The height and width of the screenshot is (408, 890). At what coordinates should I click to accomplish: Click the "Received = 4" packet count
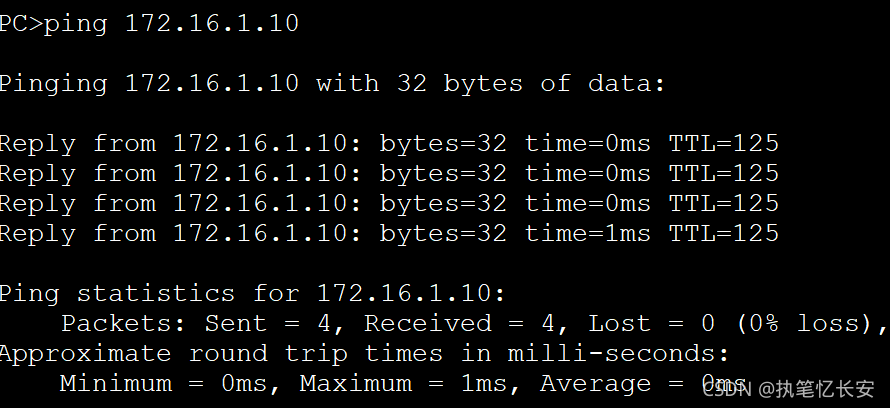pyautogui.click(x=451, y=324)
